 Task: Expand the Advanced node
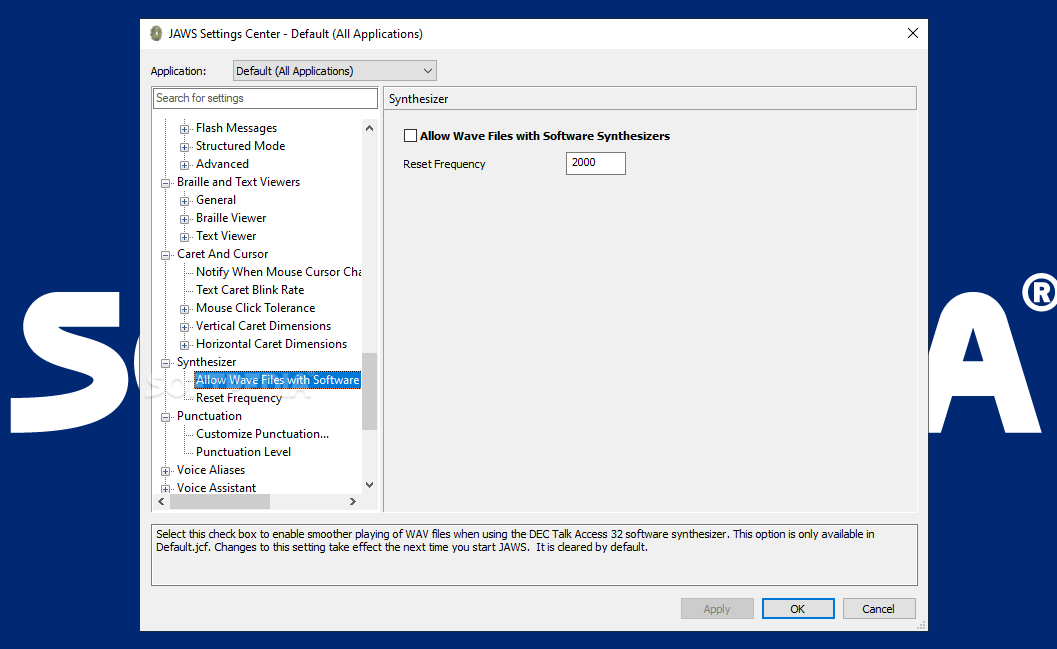184,165
